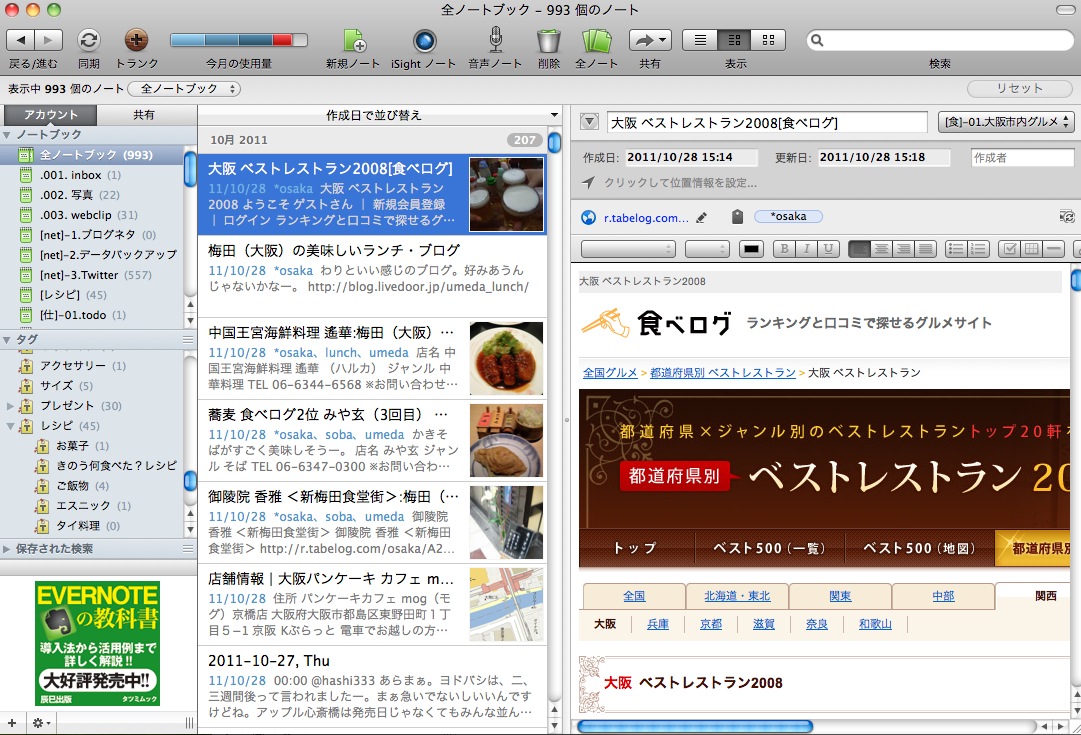
Task: Center-align the text
Action: 881,249
